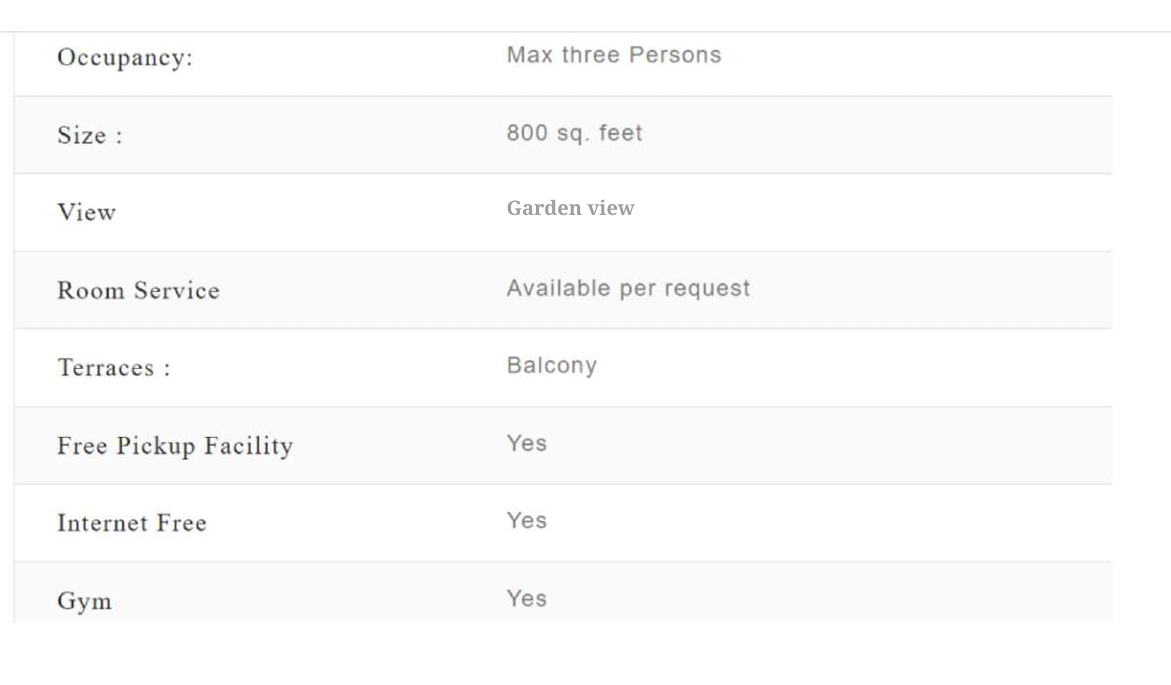Click the Size row label
1171x685 pixels.
pyautogui.click(x=90, y=135)
